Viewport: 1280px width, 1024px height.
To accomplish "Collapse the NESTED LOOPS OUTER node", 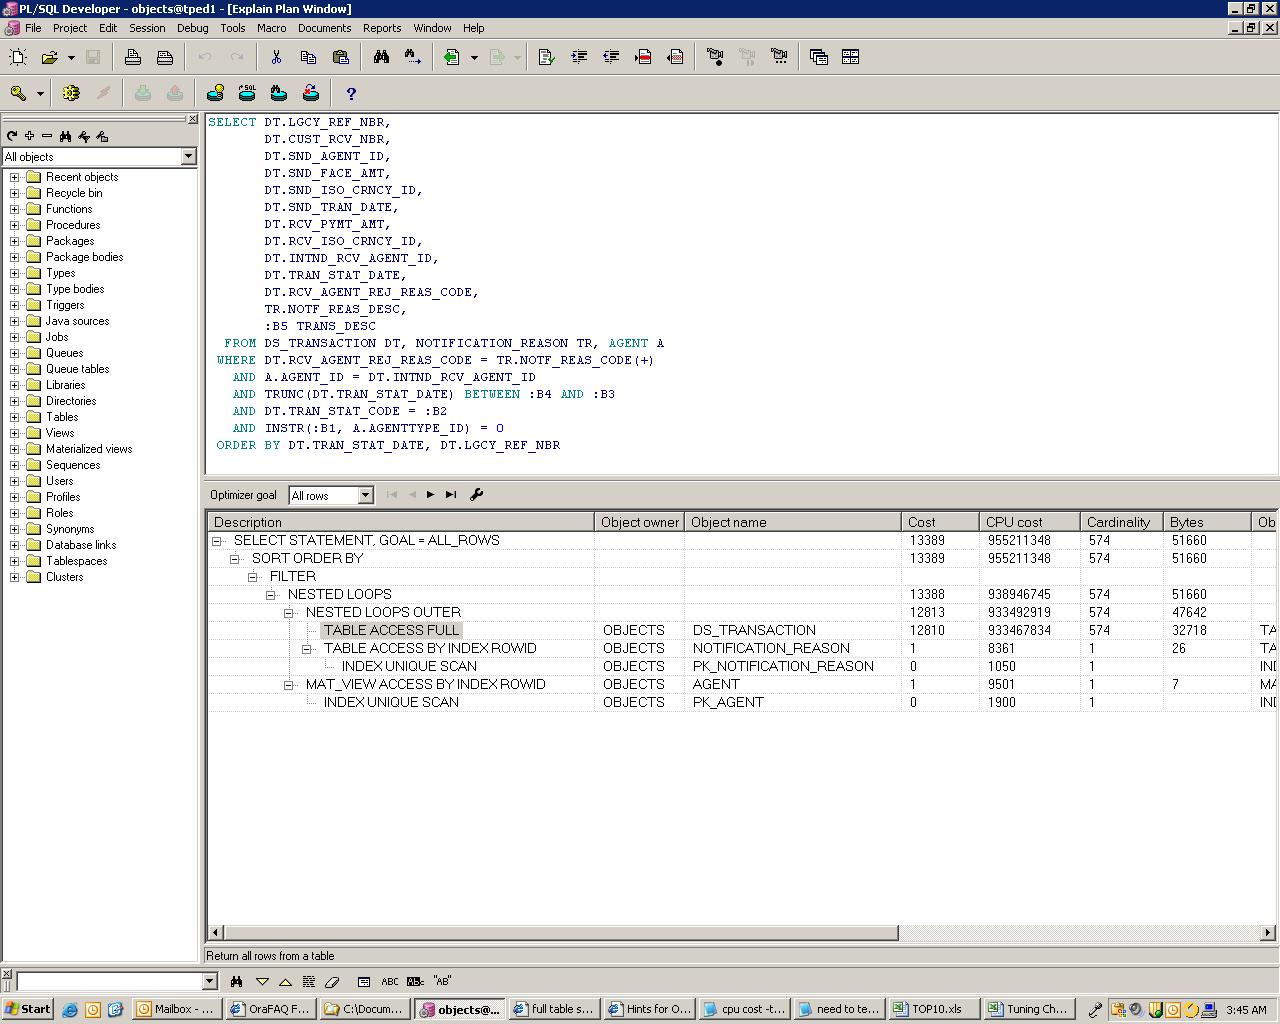I will point(289,613).
